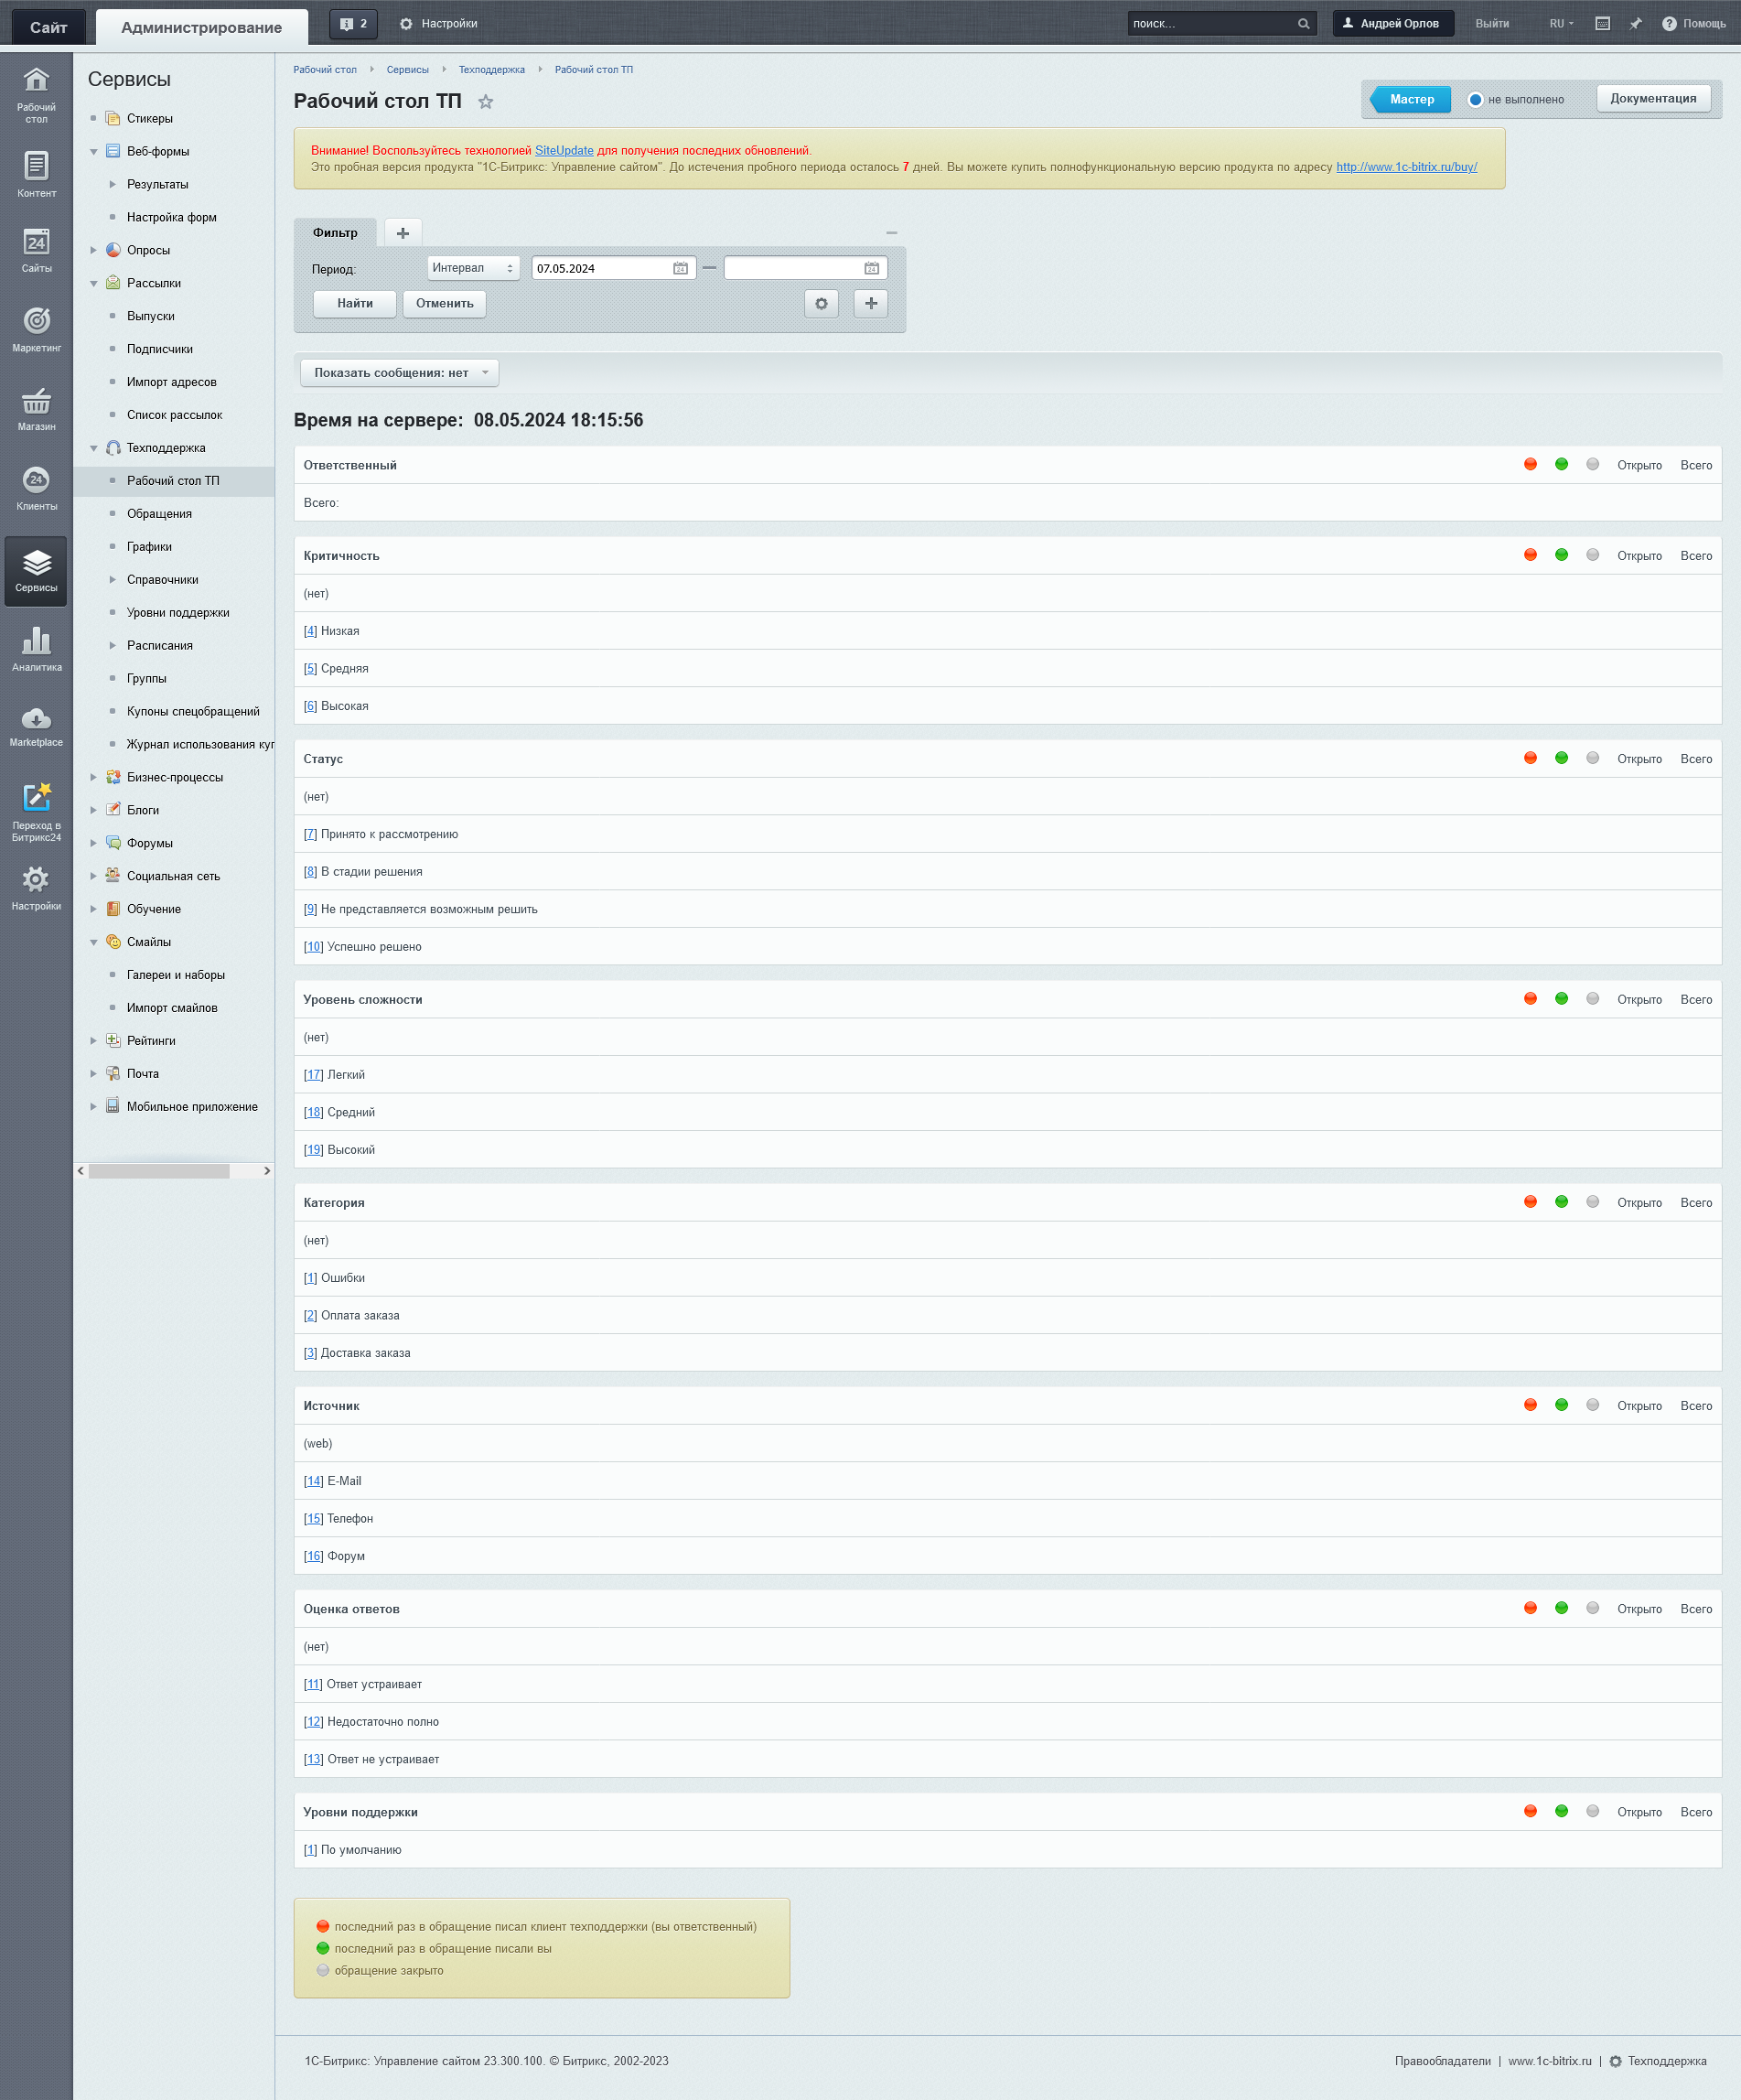Collapse the Техподдержка tree node

click(x=94, y=449)
